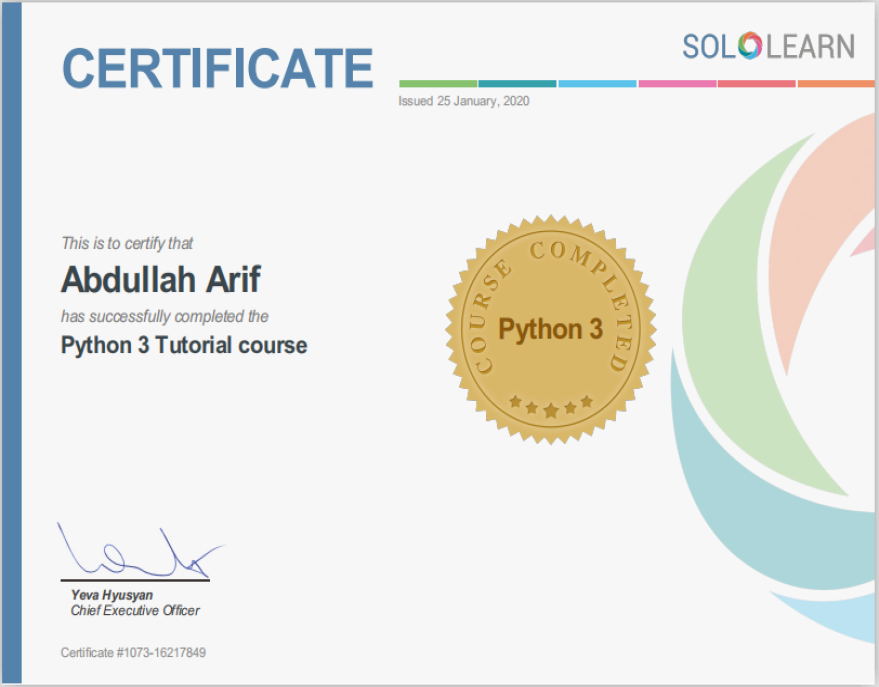This screenshot has height=687, width=879.
Task: Click the handwritten CEO signature
Action: click(x=140, y=551)
